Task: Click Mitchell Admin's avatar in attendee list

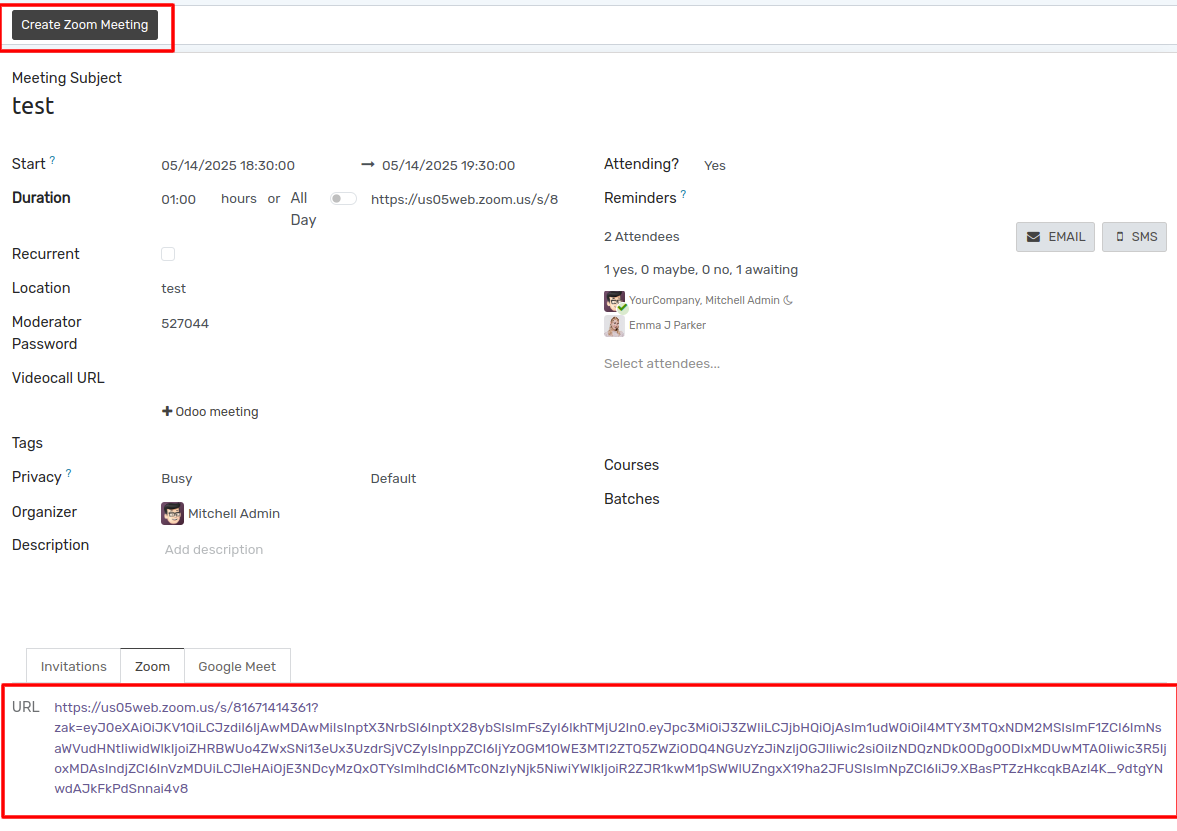Action: pos(614,301)
